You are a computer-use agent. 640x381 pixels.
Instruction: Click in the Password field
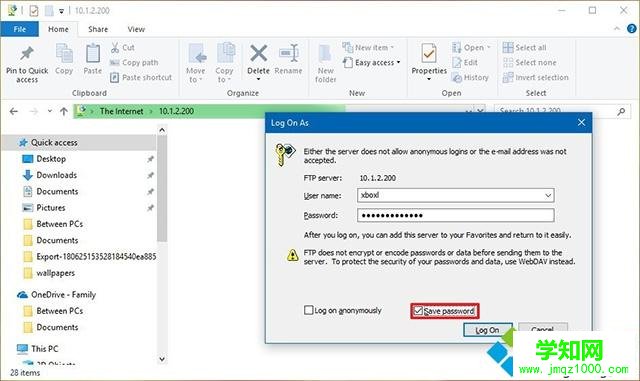pyautogui.click(x=456, y=215)
